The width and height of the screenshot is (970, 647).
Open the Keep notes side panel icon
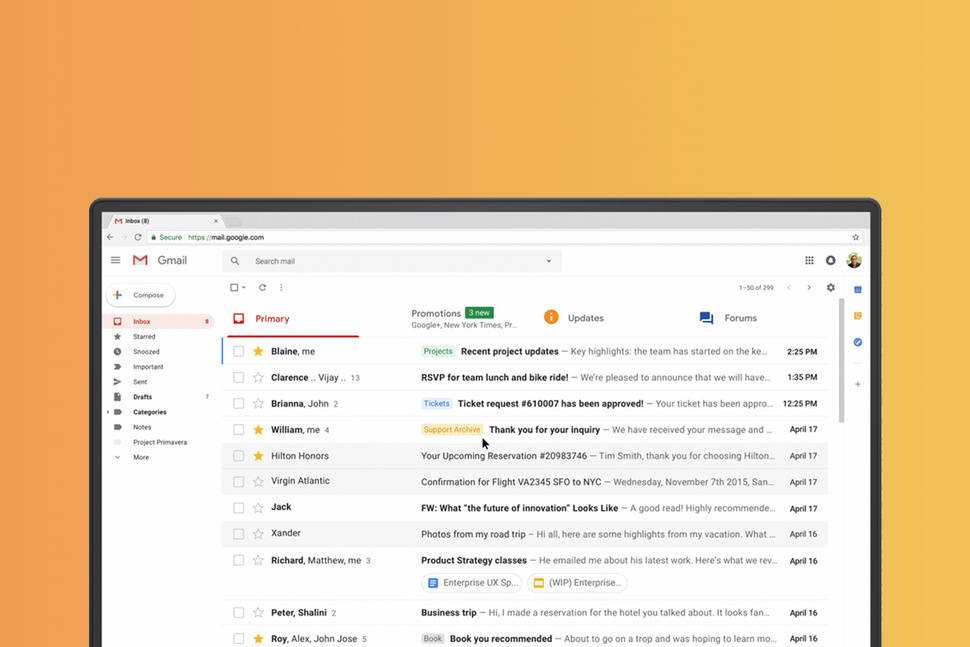pos(857,316)
